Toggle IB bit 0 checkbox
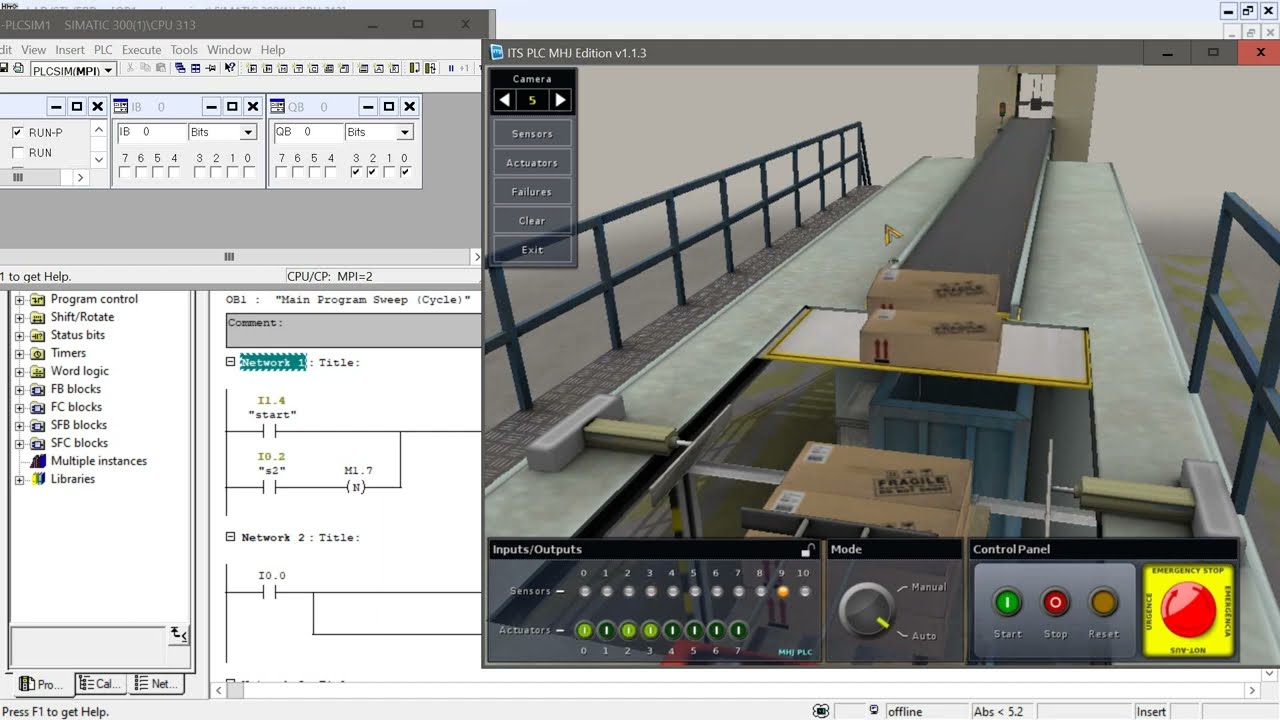Image resolution: width=1280 pixels, height=720 pixels. tap(249, 172)
